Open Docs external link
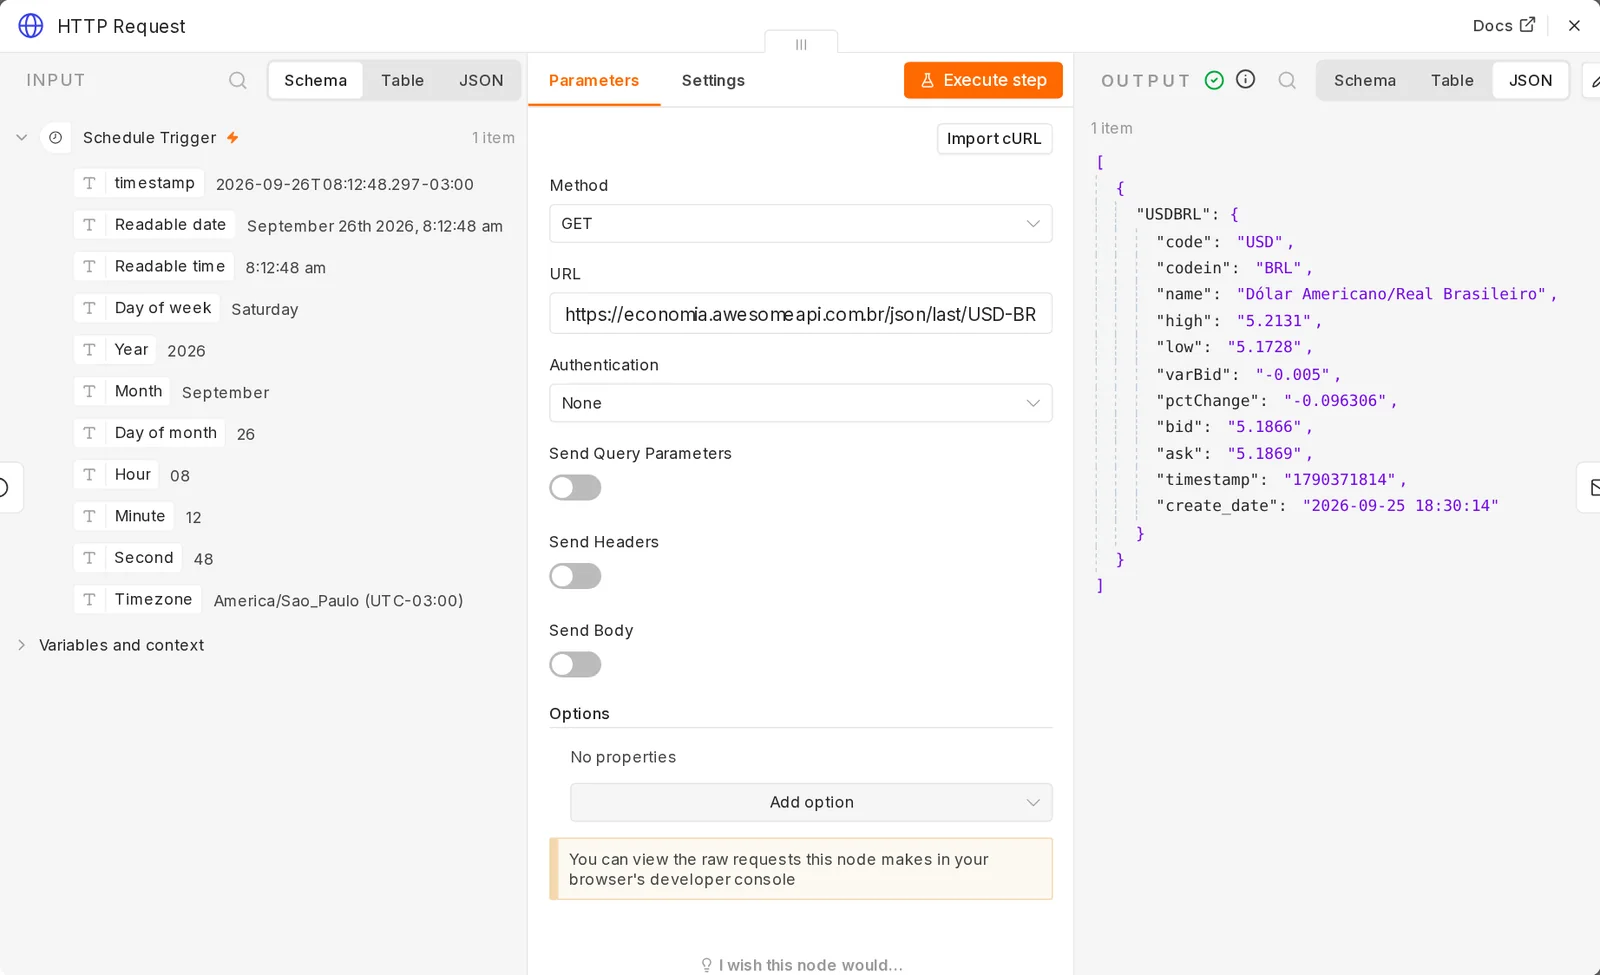The height and width of the screenshot is (975, 1600). [x=1503, y=26]
